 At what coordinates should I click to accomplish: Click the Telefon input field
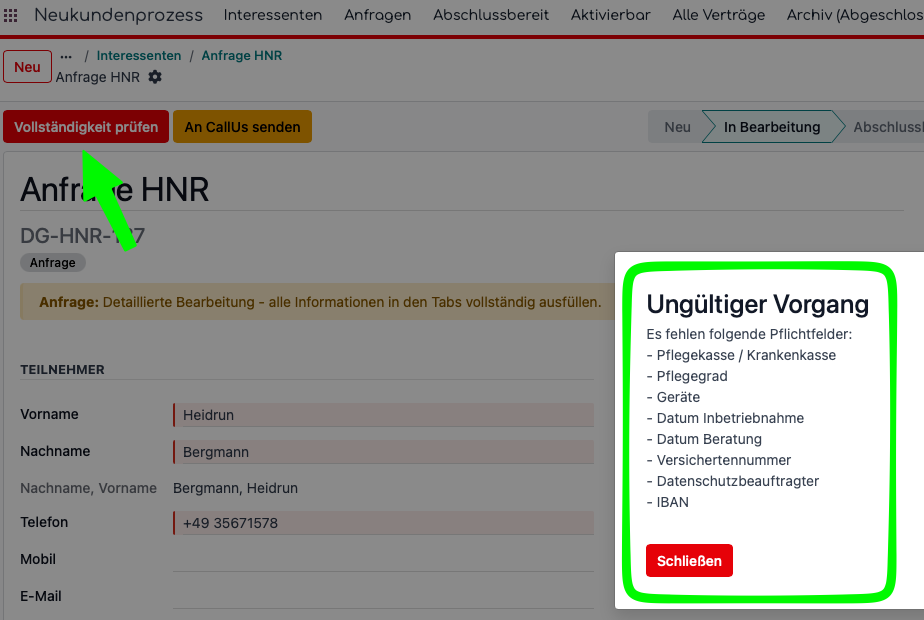coord(383,523)
